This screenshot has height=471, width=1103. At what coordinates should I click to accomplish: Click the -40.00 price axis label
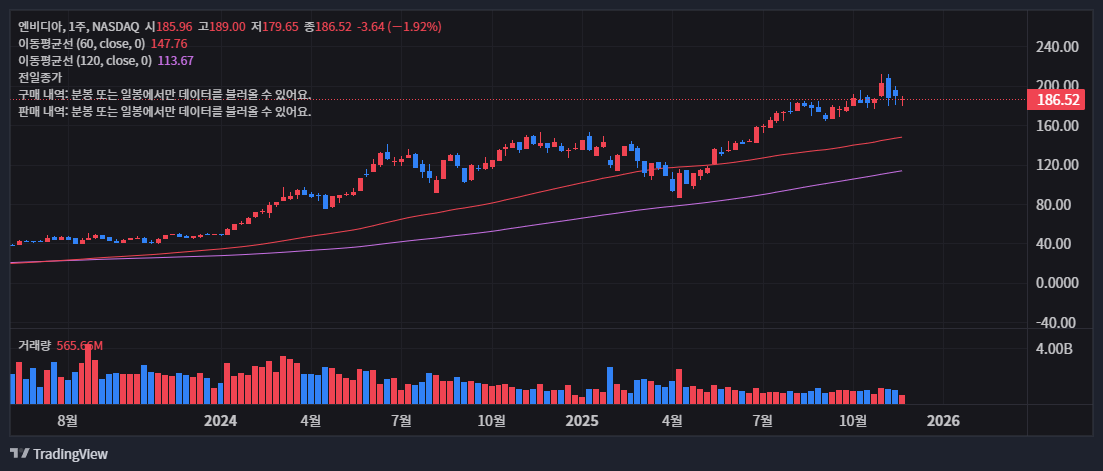(1057, 323)
